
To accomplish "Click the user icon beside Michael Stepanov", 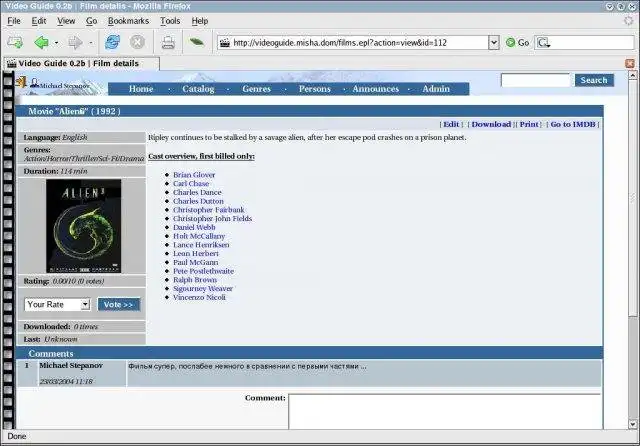I will click(34, 83).
